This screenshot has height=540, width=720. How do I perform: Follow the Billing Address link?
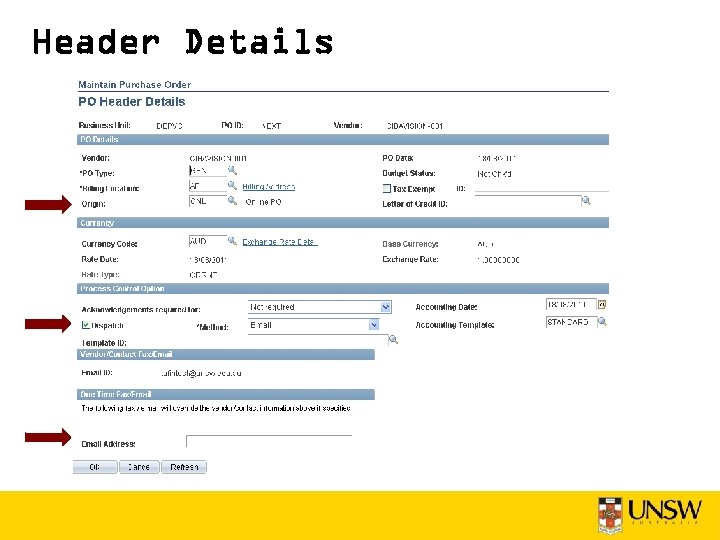point(269,187)
